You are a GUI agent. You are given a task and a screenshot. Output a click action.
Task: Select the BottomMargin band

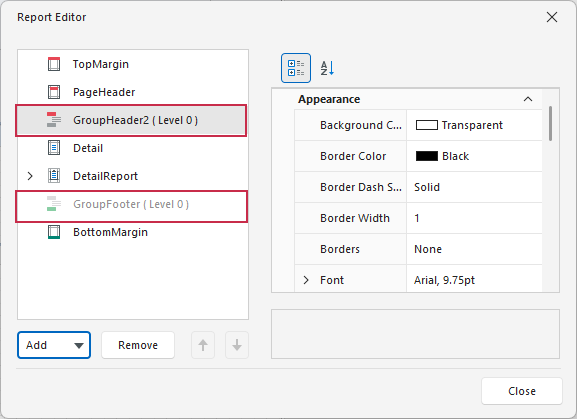click(133, 232)
